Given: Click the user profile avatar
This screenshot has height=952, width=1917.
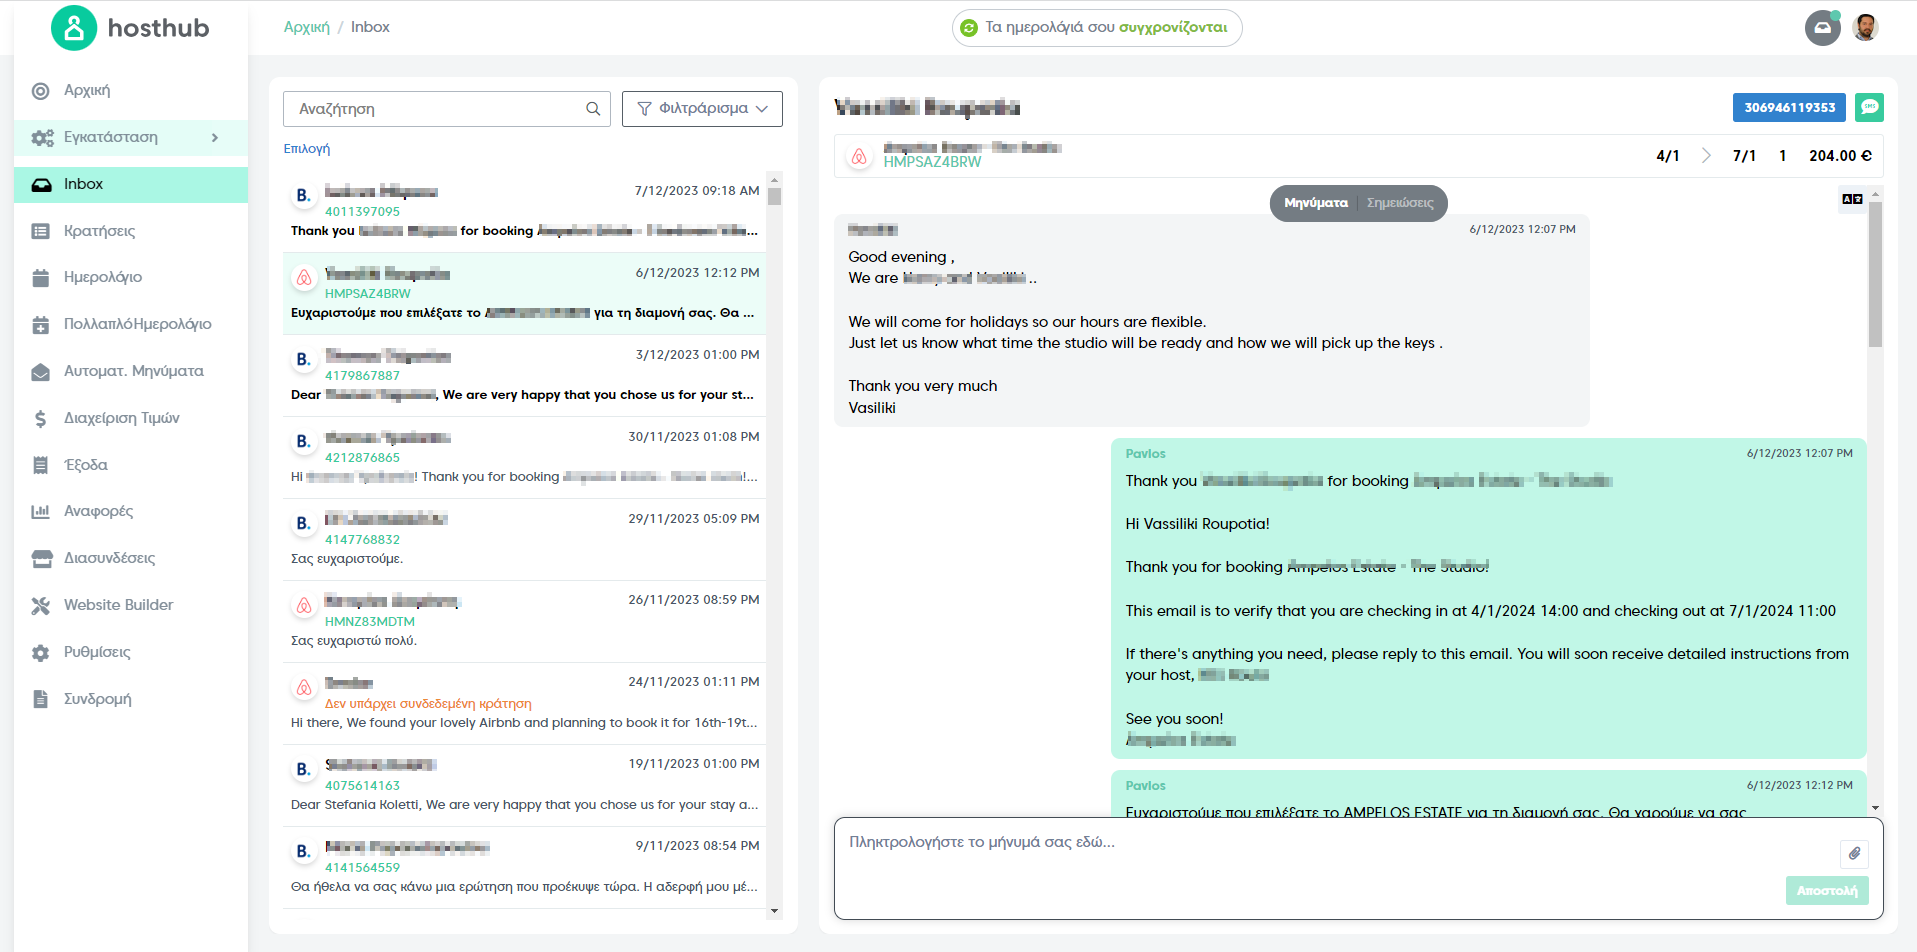Looking at the screenshot, I should pos(1865,28).
